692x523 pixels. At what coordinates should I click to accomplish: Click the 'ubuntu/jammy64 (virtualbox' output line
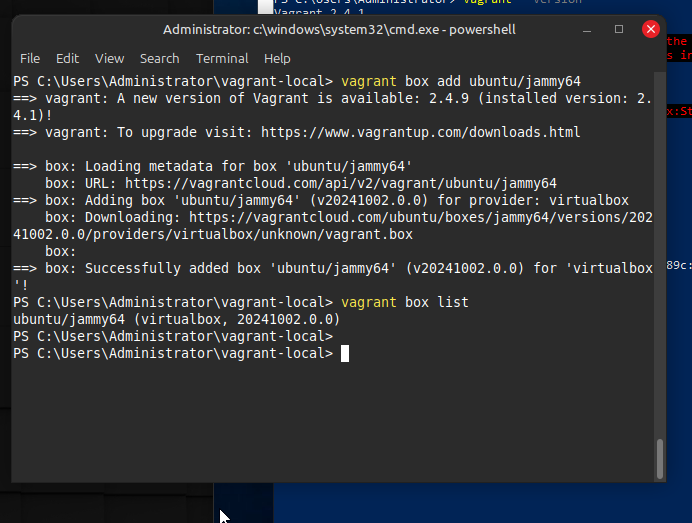[176, 319]
